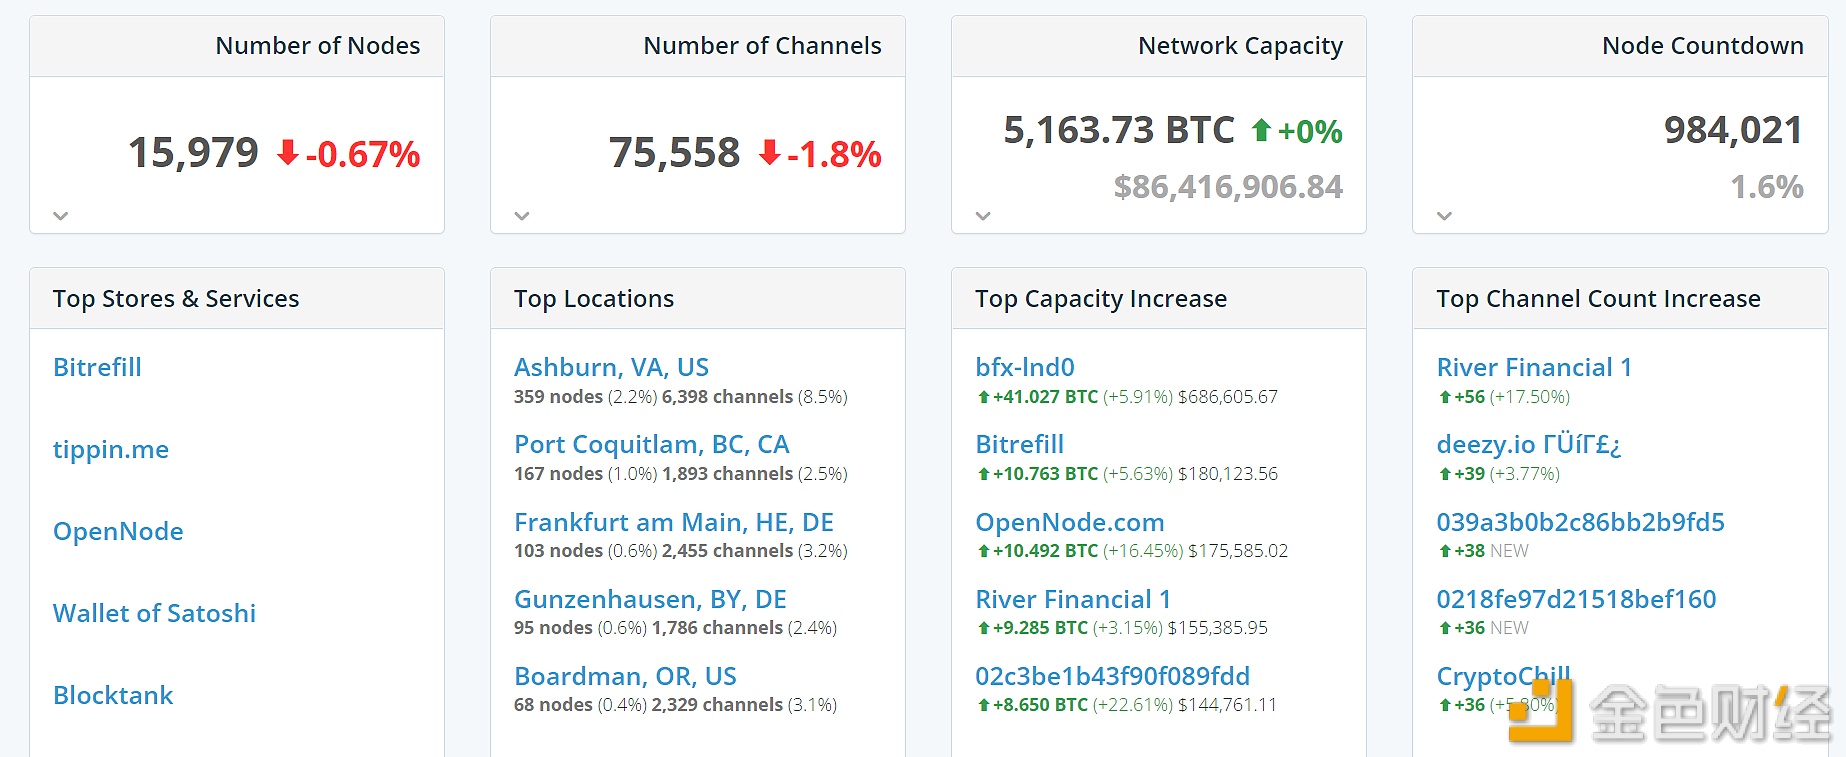Click the 95 nodes Gunzenhausen stats text
Screen dimensions: 1846x757
pyautogui.click(x=676, y=628)
